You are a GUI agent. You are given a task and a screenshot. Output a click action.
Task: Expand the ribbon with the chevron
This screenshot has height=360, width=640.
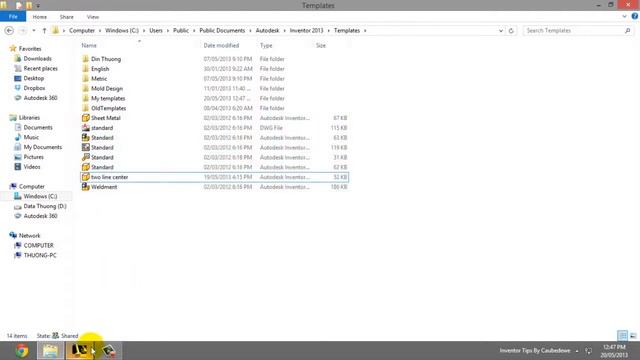coord(624,17)
